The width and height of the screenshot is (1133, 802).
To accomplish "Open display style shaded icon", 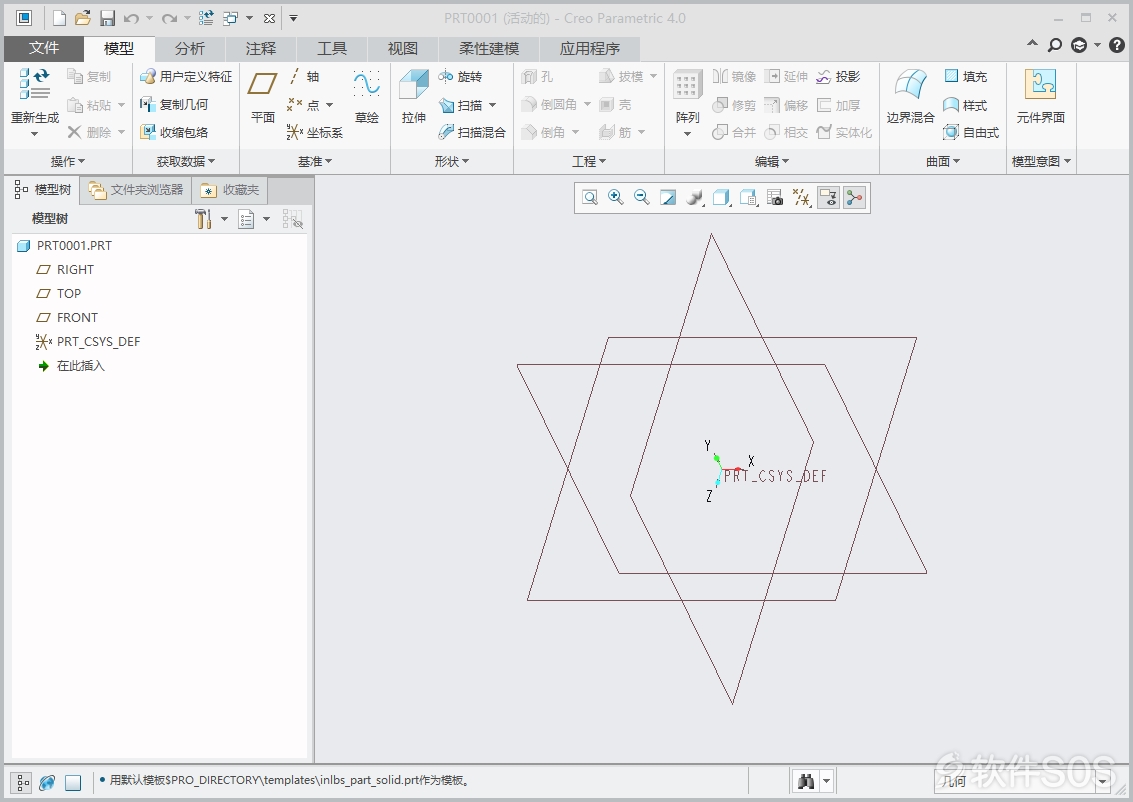I will point(694,197).
